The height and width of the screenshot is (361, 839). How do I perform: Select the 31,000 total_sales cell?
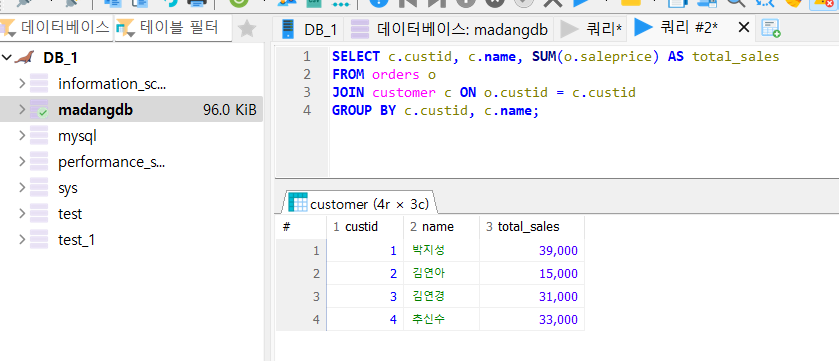532,296
